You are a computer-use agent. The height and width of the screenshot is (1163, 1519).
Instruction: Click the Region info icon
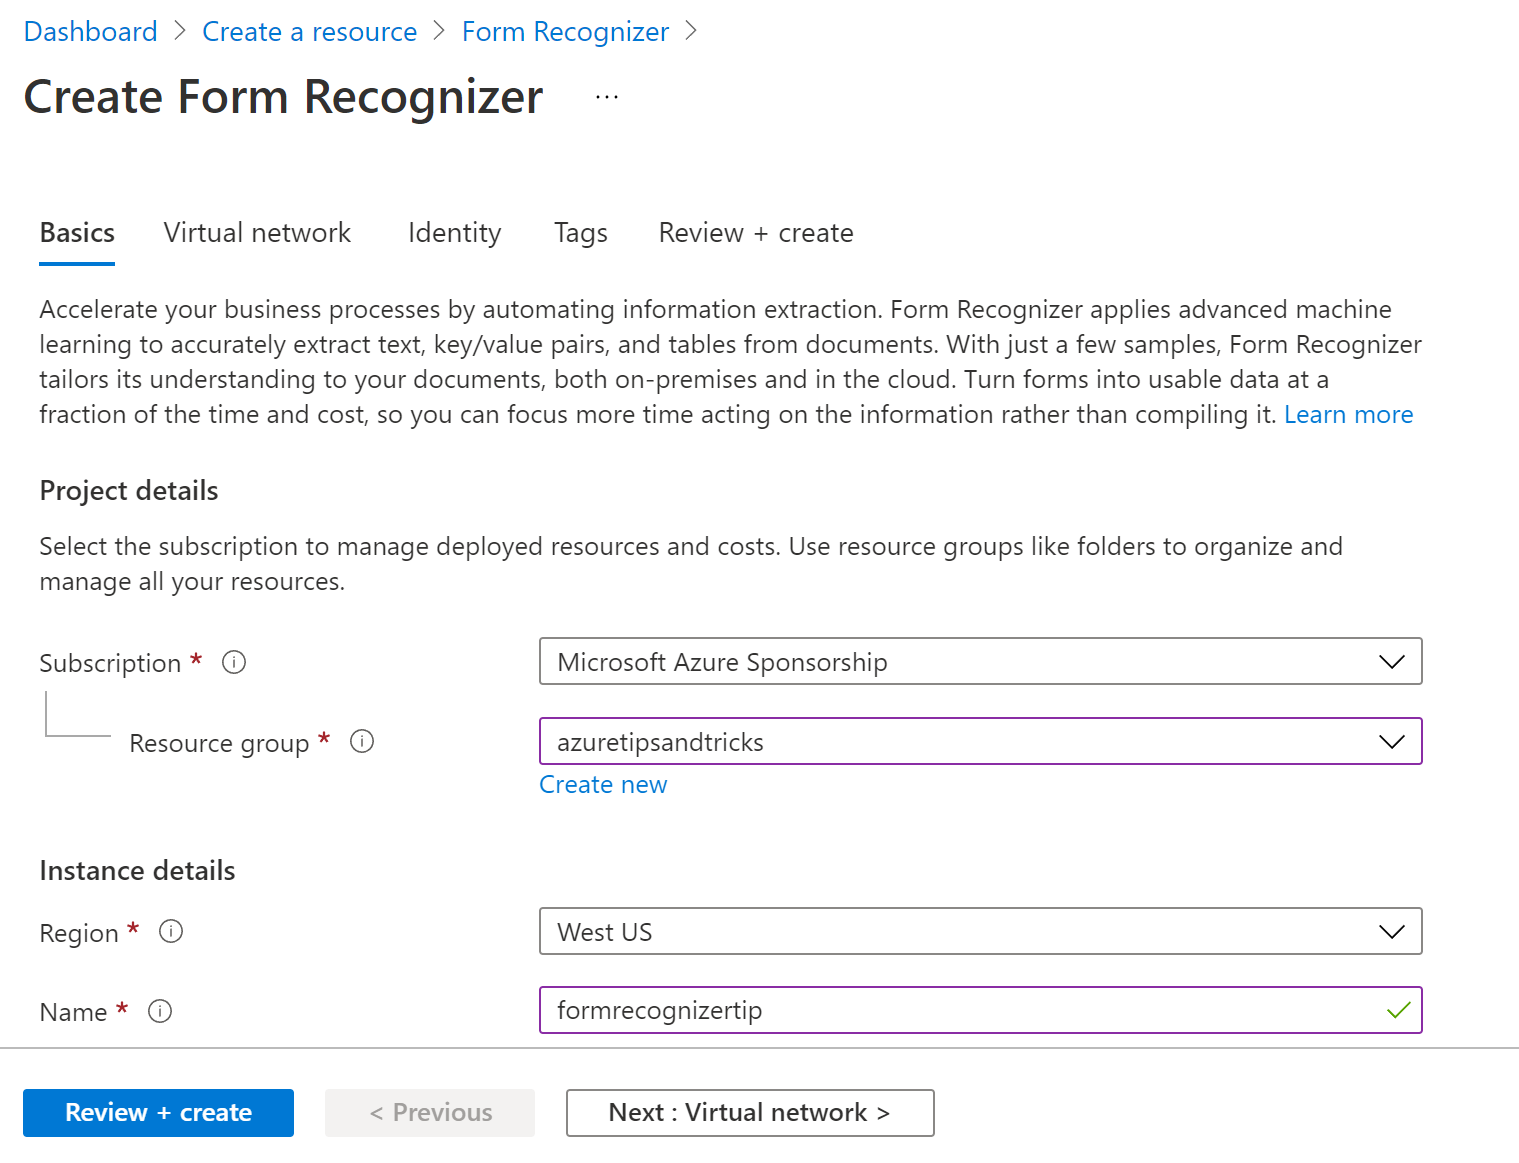pos(171,931)
